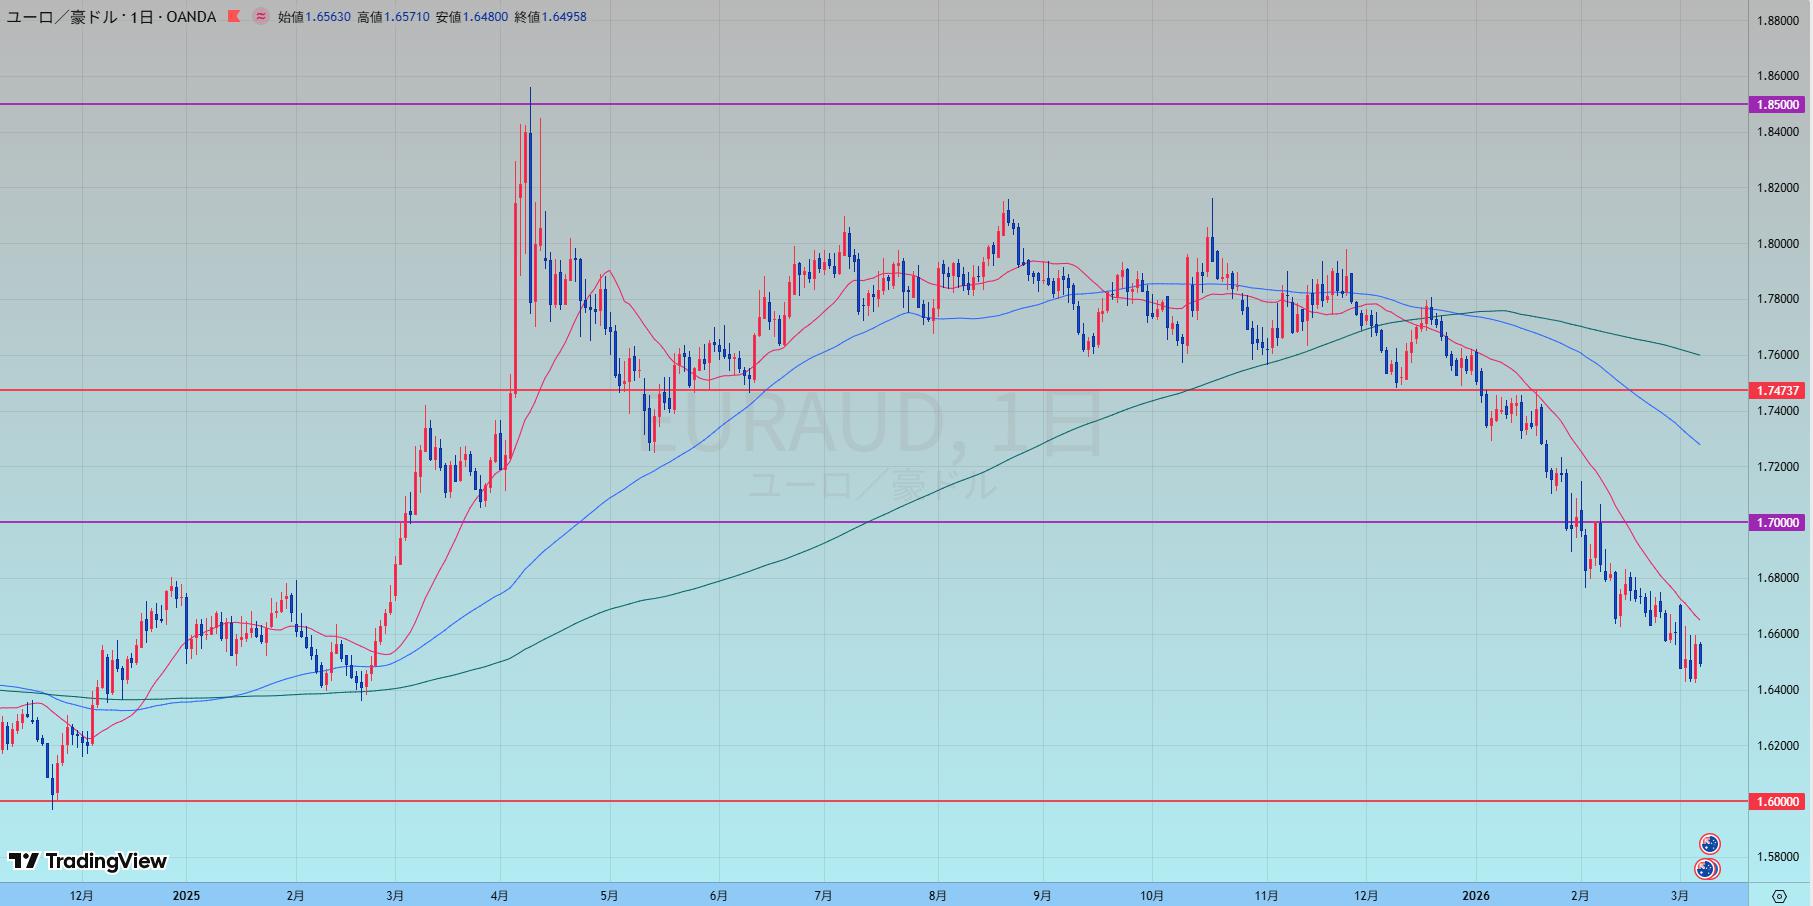Click the TradingView logo
Image resolution: width=1813 pixels, height=906 pixels.
click(88, 861)
